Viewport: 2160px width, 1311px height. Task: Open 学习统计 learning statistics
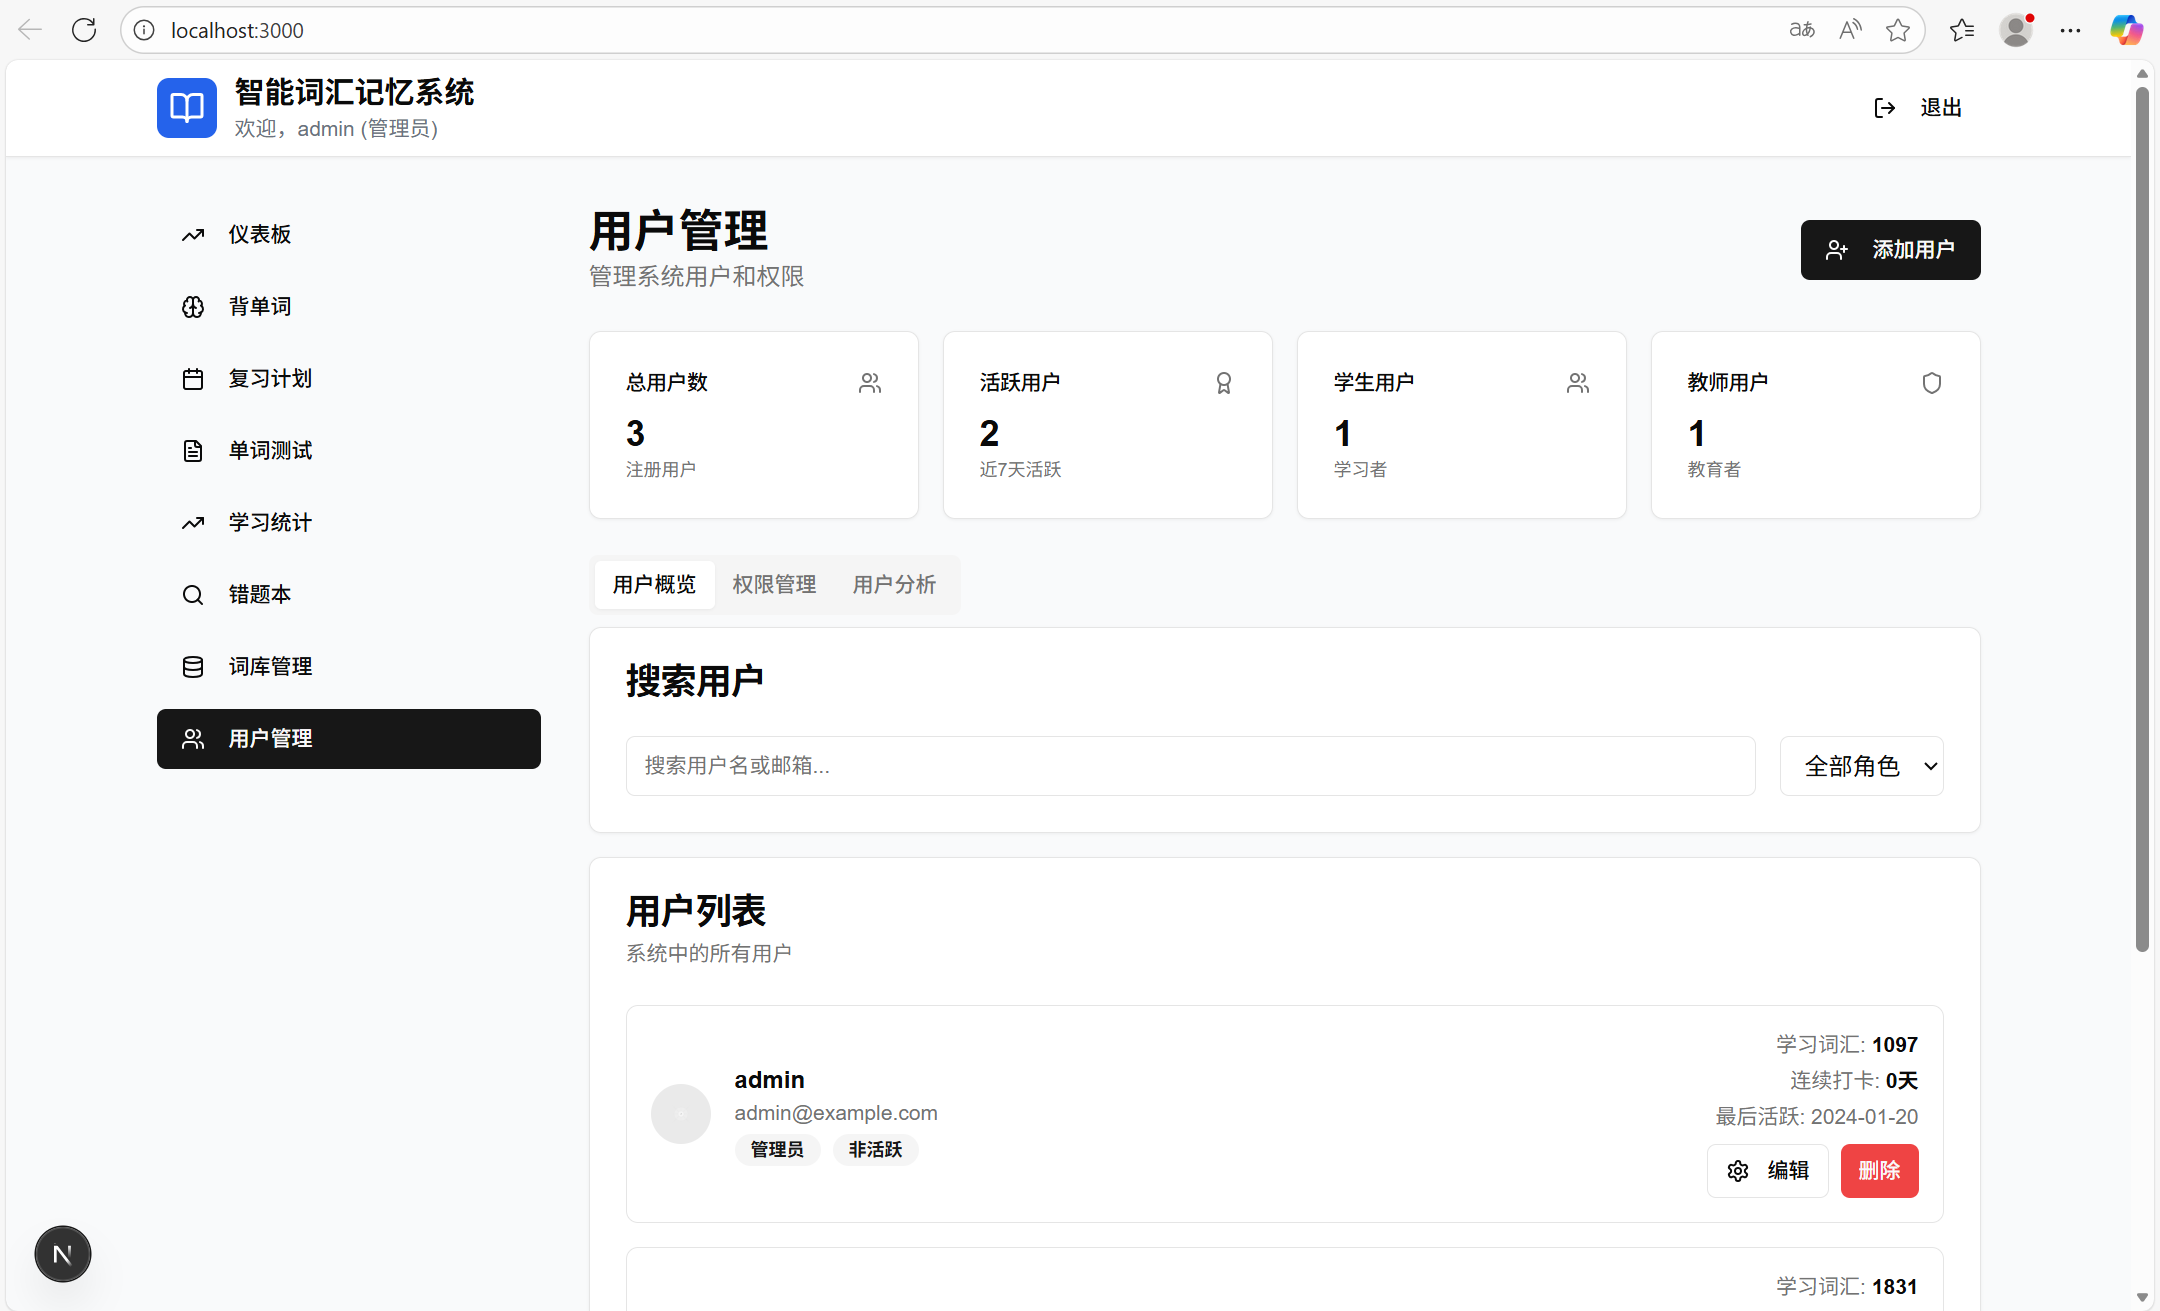tap(270, 522)
